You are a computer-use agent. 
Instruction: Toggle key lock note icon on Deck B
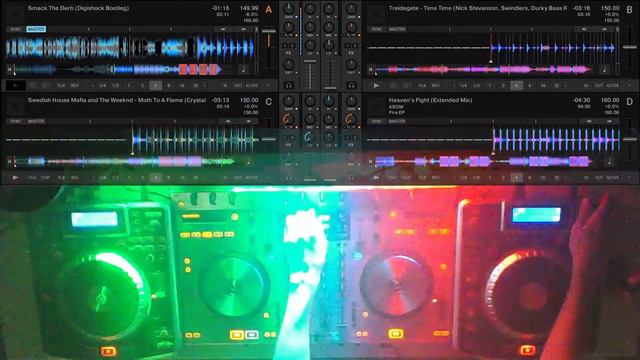604,69
